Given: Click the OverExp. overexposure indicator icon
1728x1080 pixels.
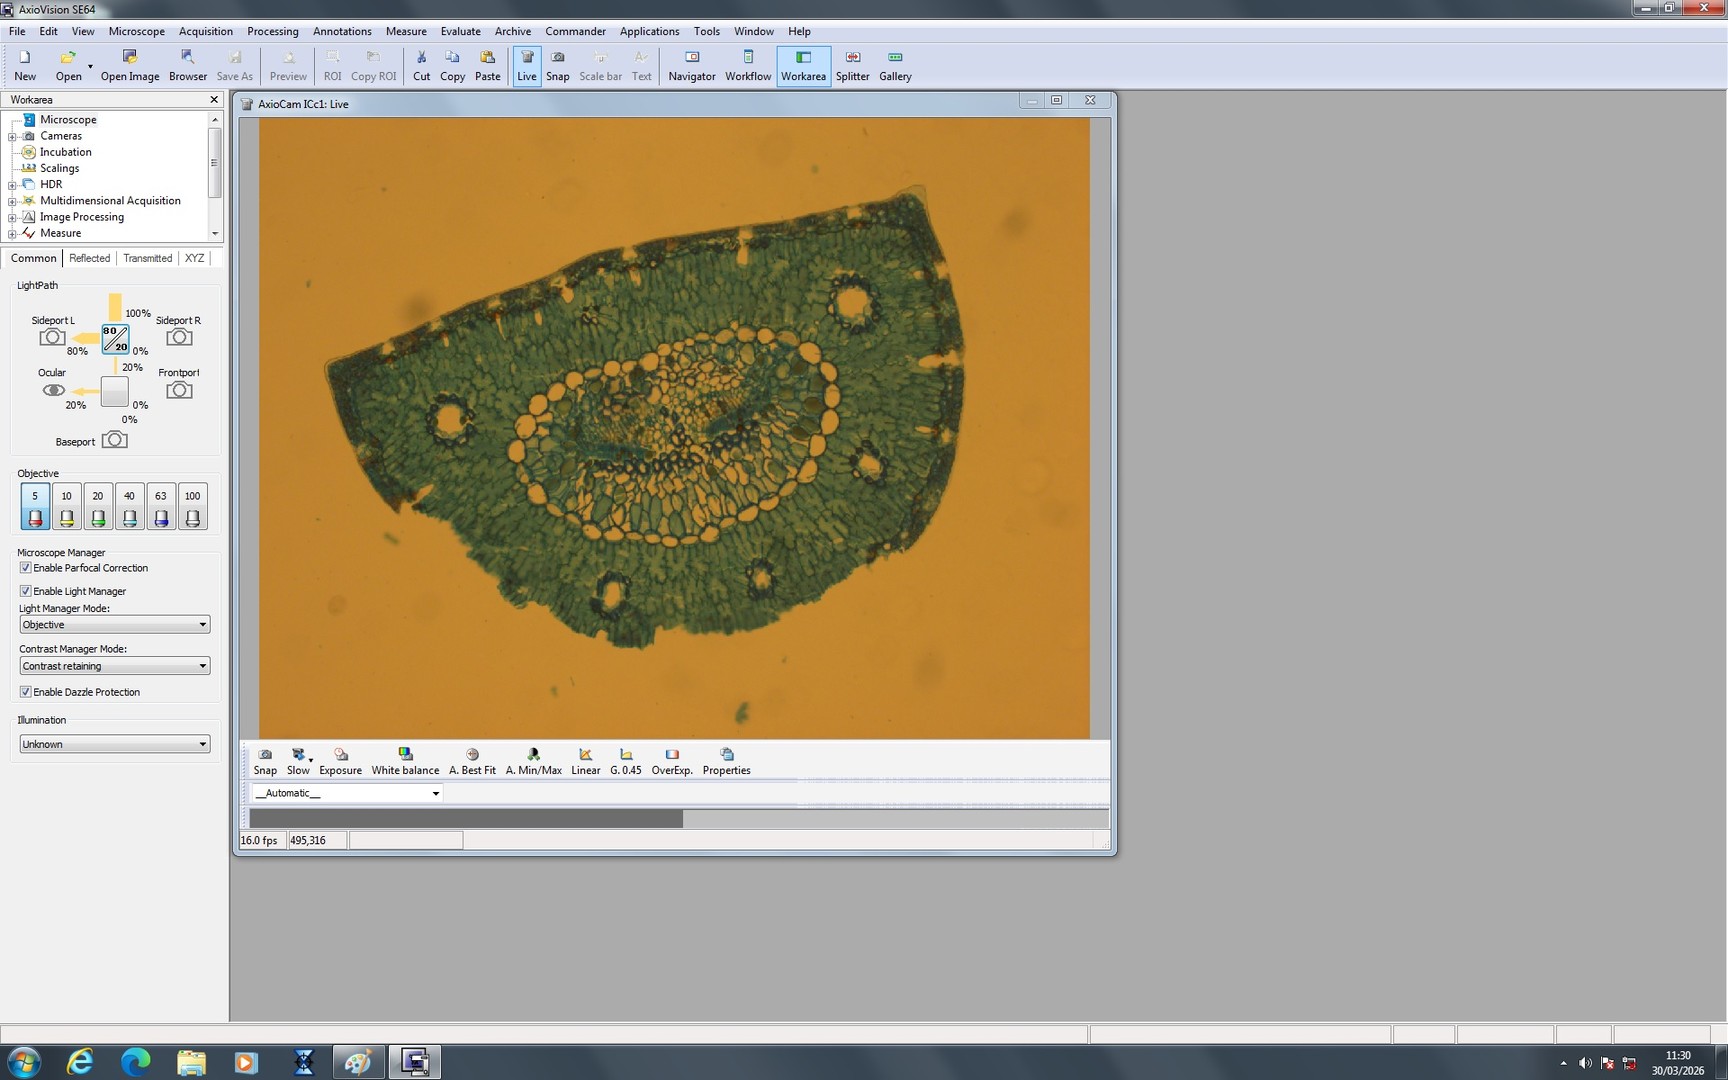Looking at the screenshot, I should pyautogui.click(x=671, y=760).
